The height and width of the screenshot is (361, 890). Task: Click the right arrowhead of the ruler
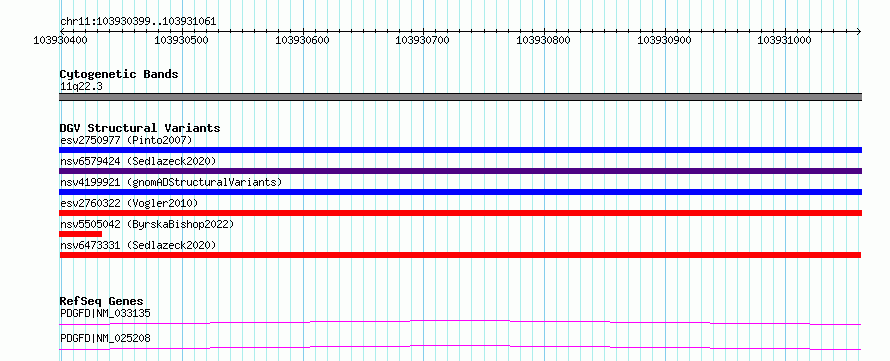tap(859, 31)
